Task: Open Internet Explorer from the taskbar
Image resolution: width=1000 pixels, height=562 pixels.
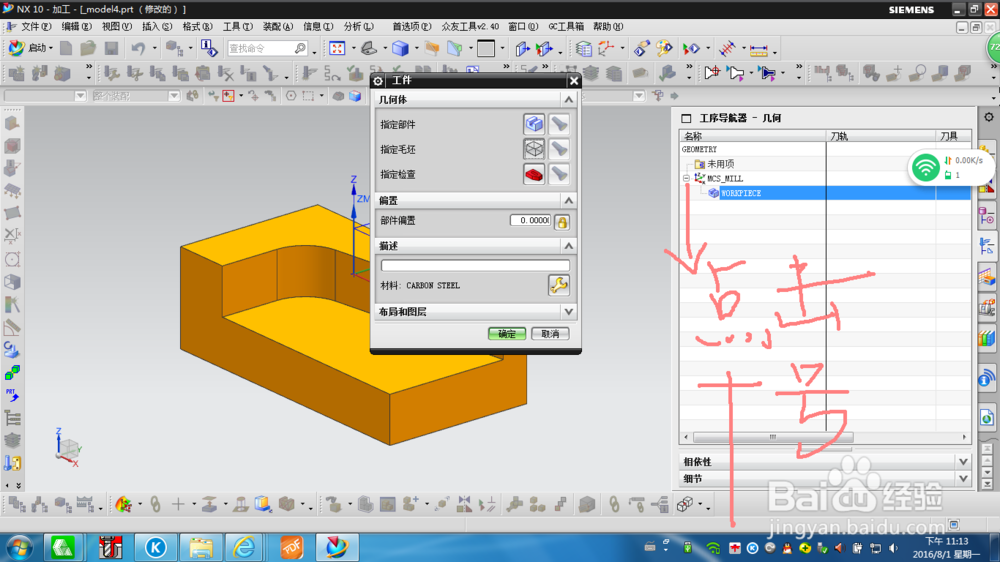Action: click(x=244, y=547)
